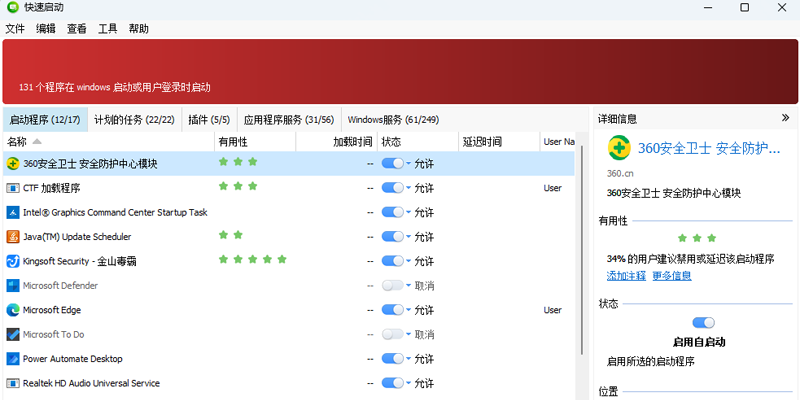The image size is (800, 400).
Task: Select the 启动程序 (12/17) tab
Action: coord(45,120)
